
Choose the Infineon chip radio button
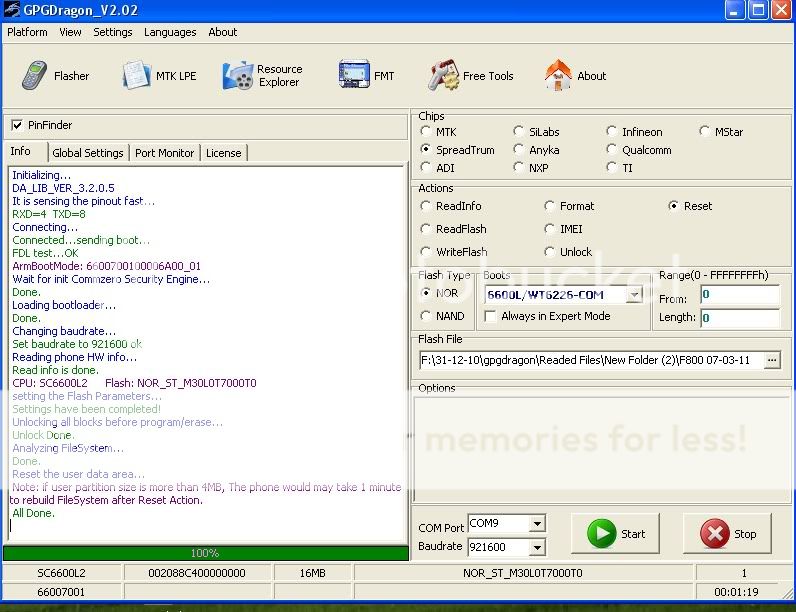(x=612, y=131)
